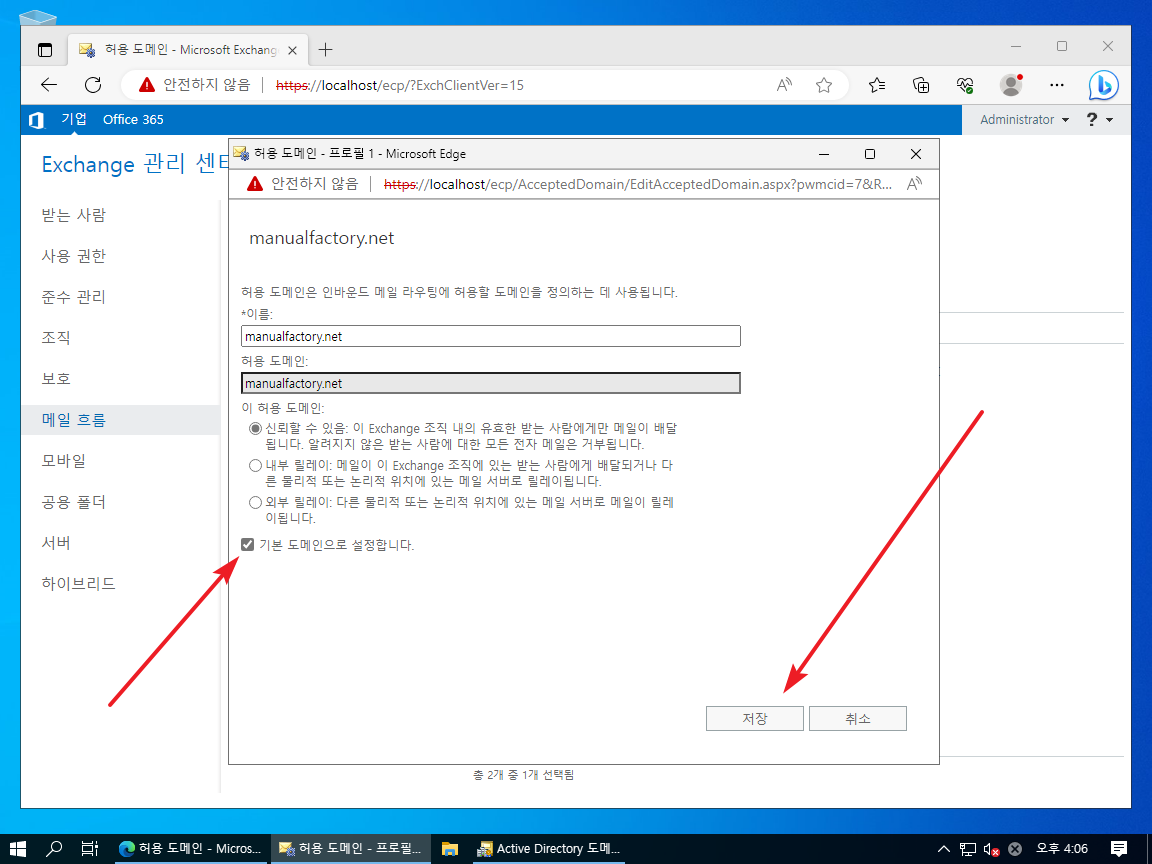This screenshot has height=864, width=1152.
Task: Click the not secure warning in main window
Action: pyautogui.click(x=195, y=85)
